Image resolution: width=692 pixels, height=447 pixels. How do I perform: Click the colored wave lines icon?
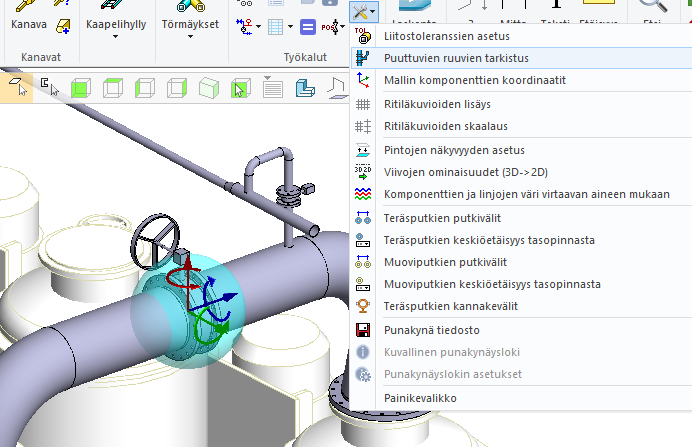pos(364,194)
